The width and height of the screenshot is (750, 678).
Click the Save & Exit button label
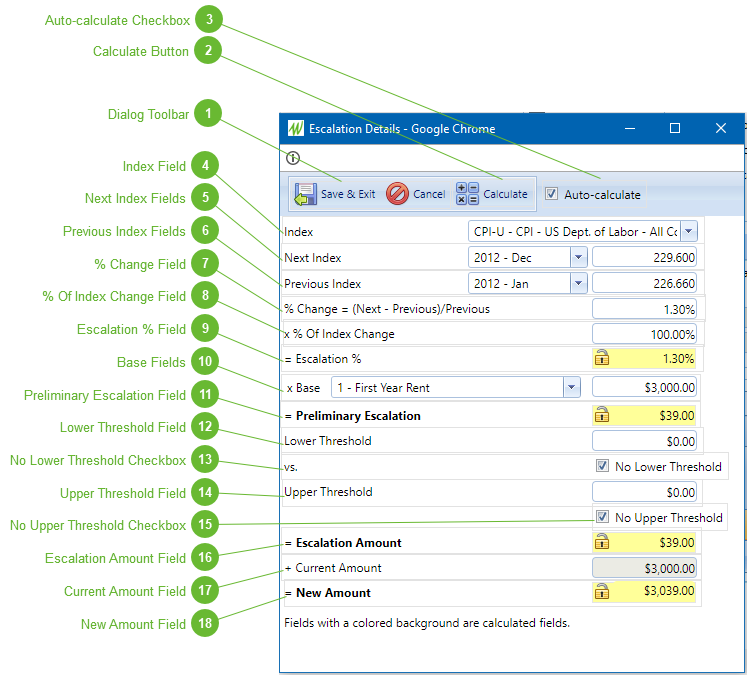click(348, 194)
